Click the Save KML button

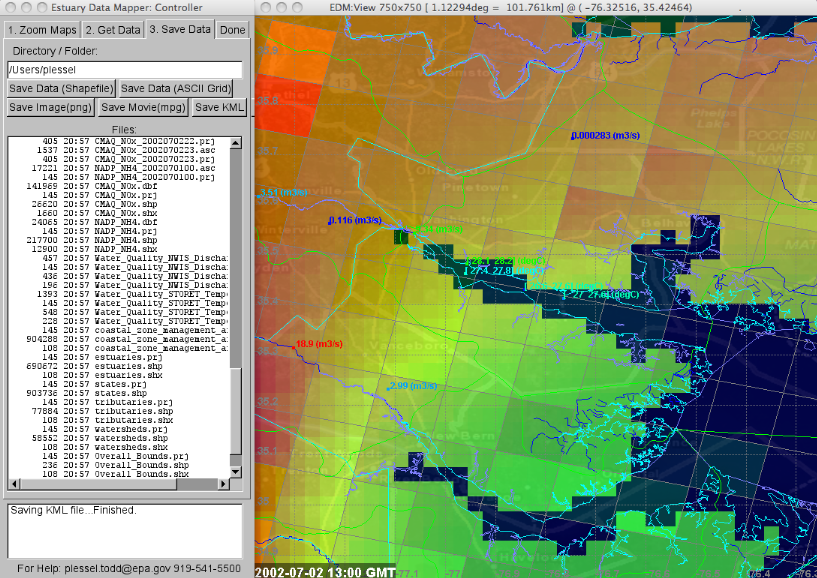click(x=219, y=106)
